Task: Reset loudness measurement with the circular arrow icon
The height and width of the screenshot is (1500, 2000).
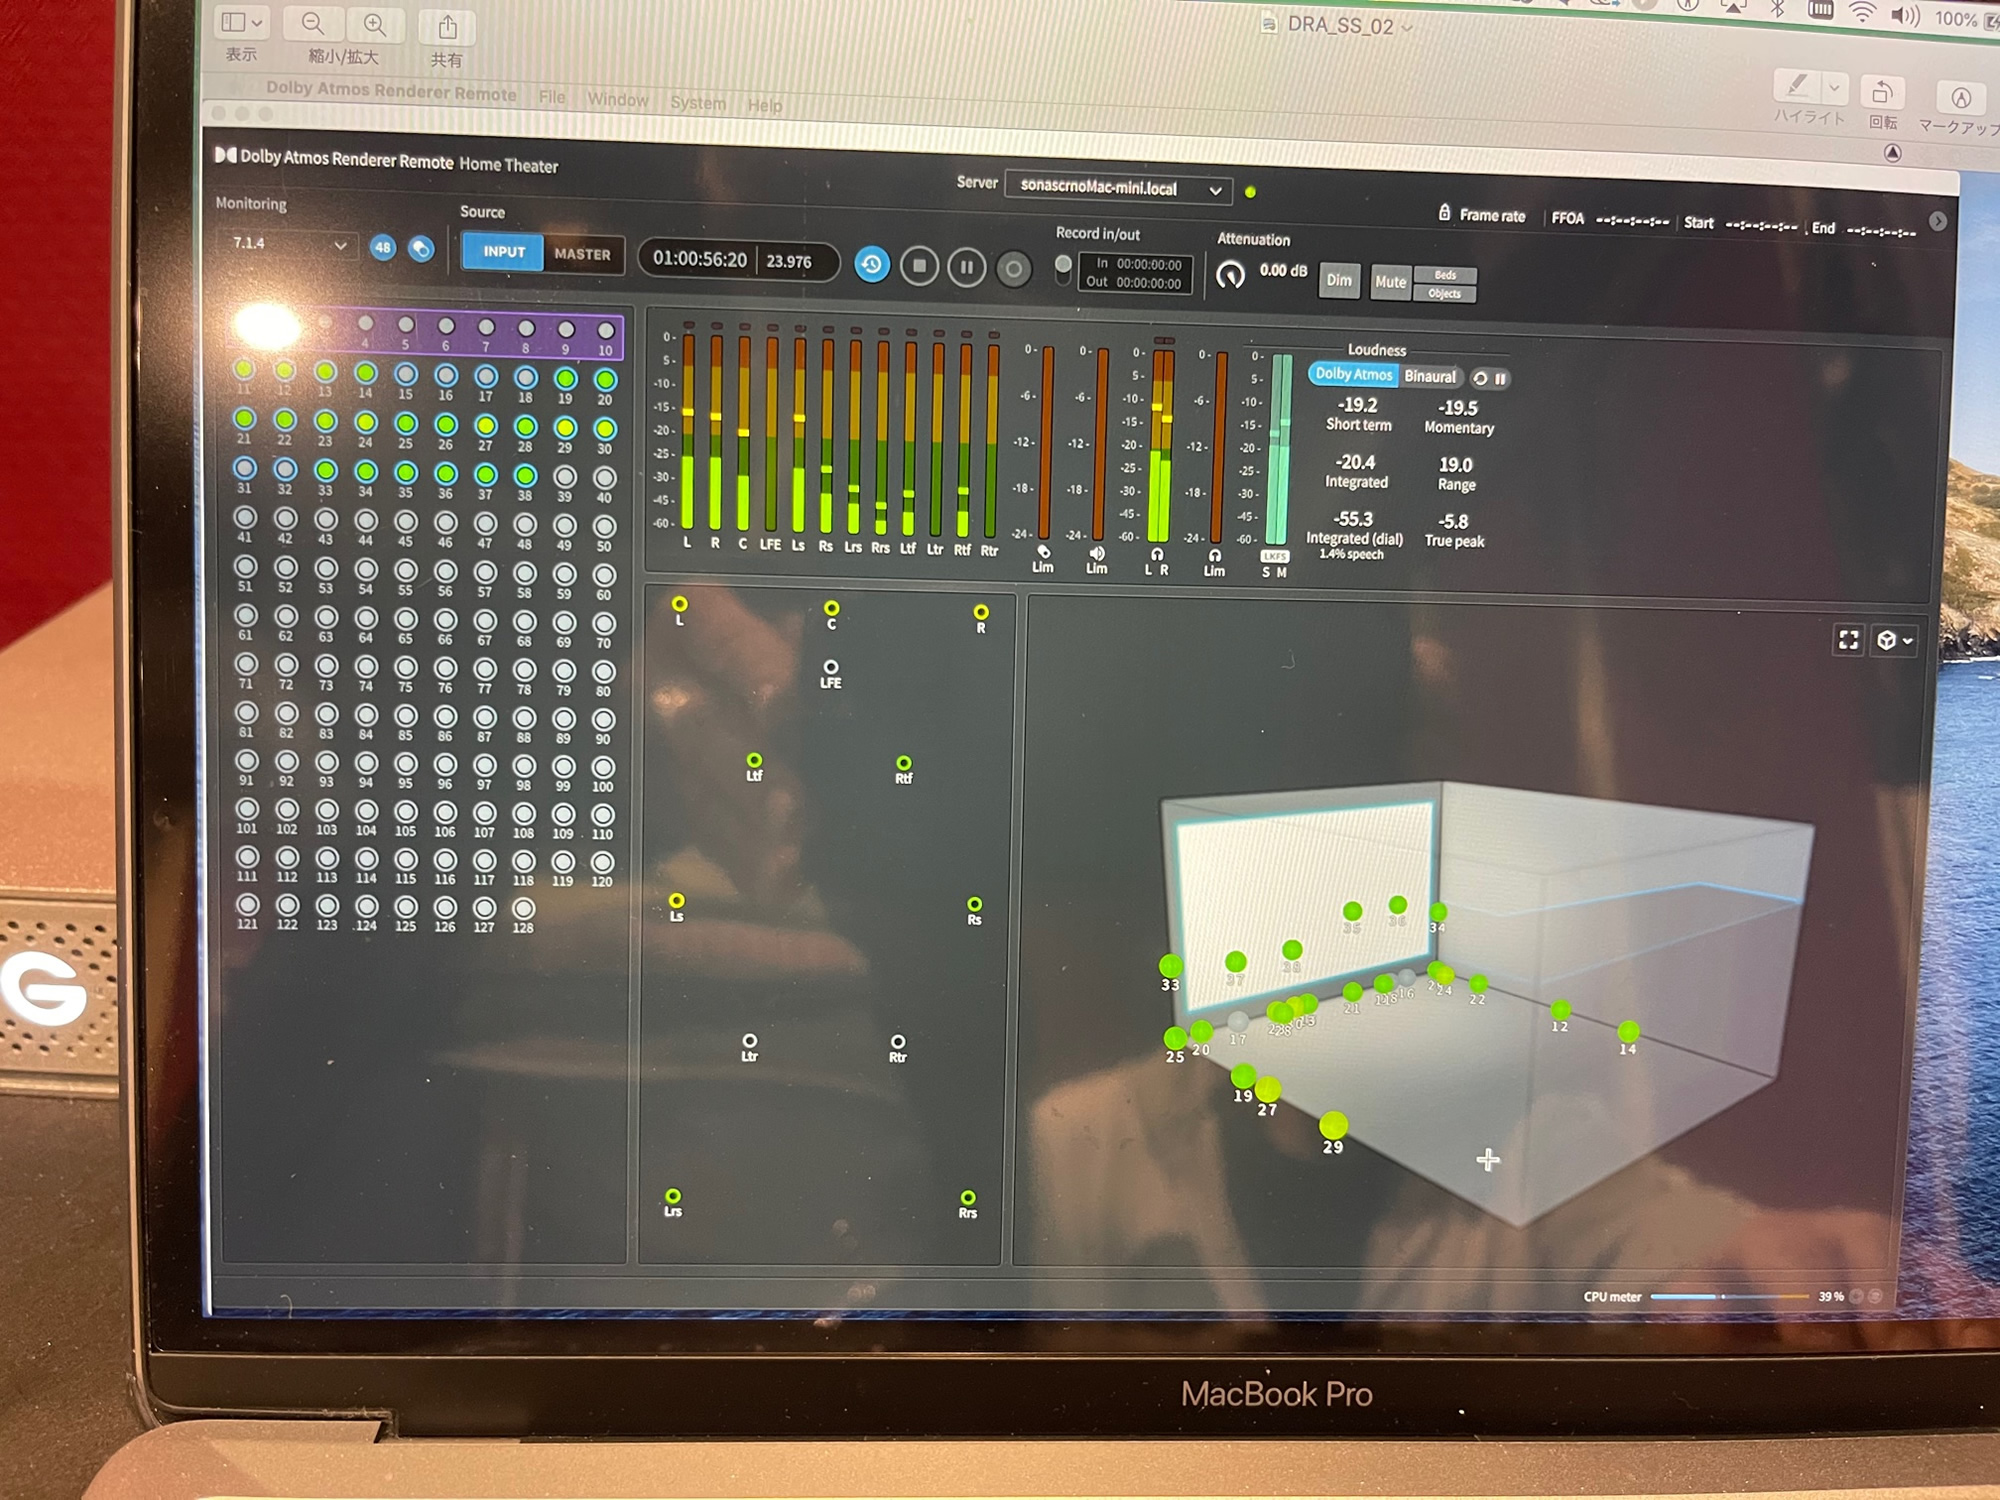Action: tap(1480, 379)
